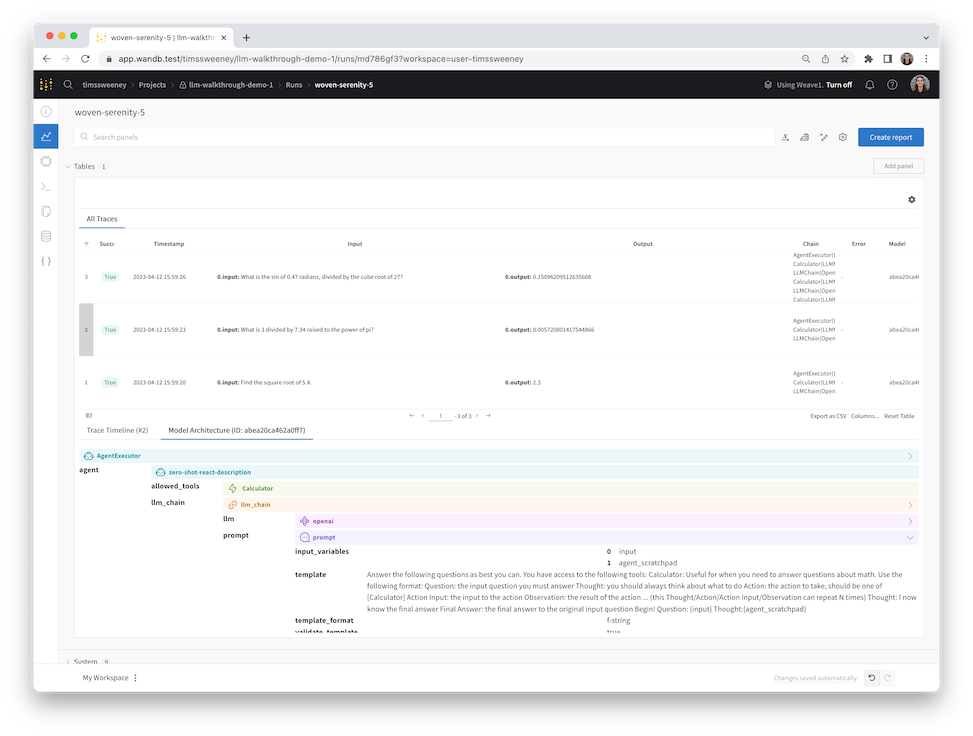This screenshot has width=973, height=736.
Task: Turn off Weave1 using the Turn off toggle
Action: (x=839, y=85)
